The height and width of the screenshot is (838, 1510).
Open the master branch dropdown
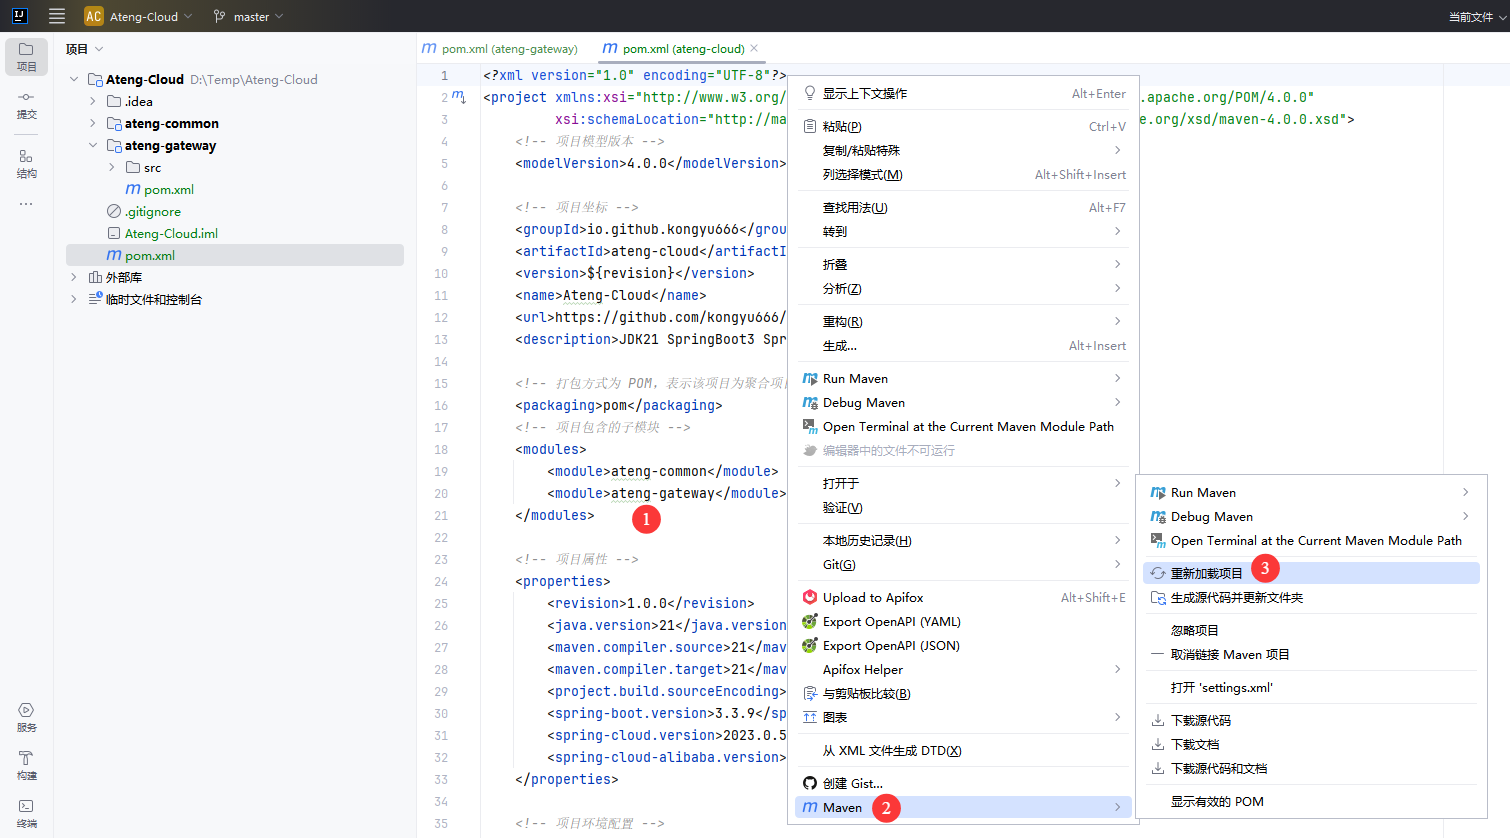point(249,16)
